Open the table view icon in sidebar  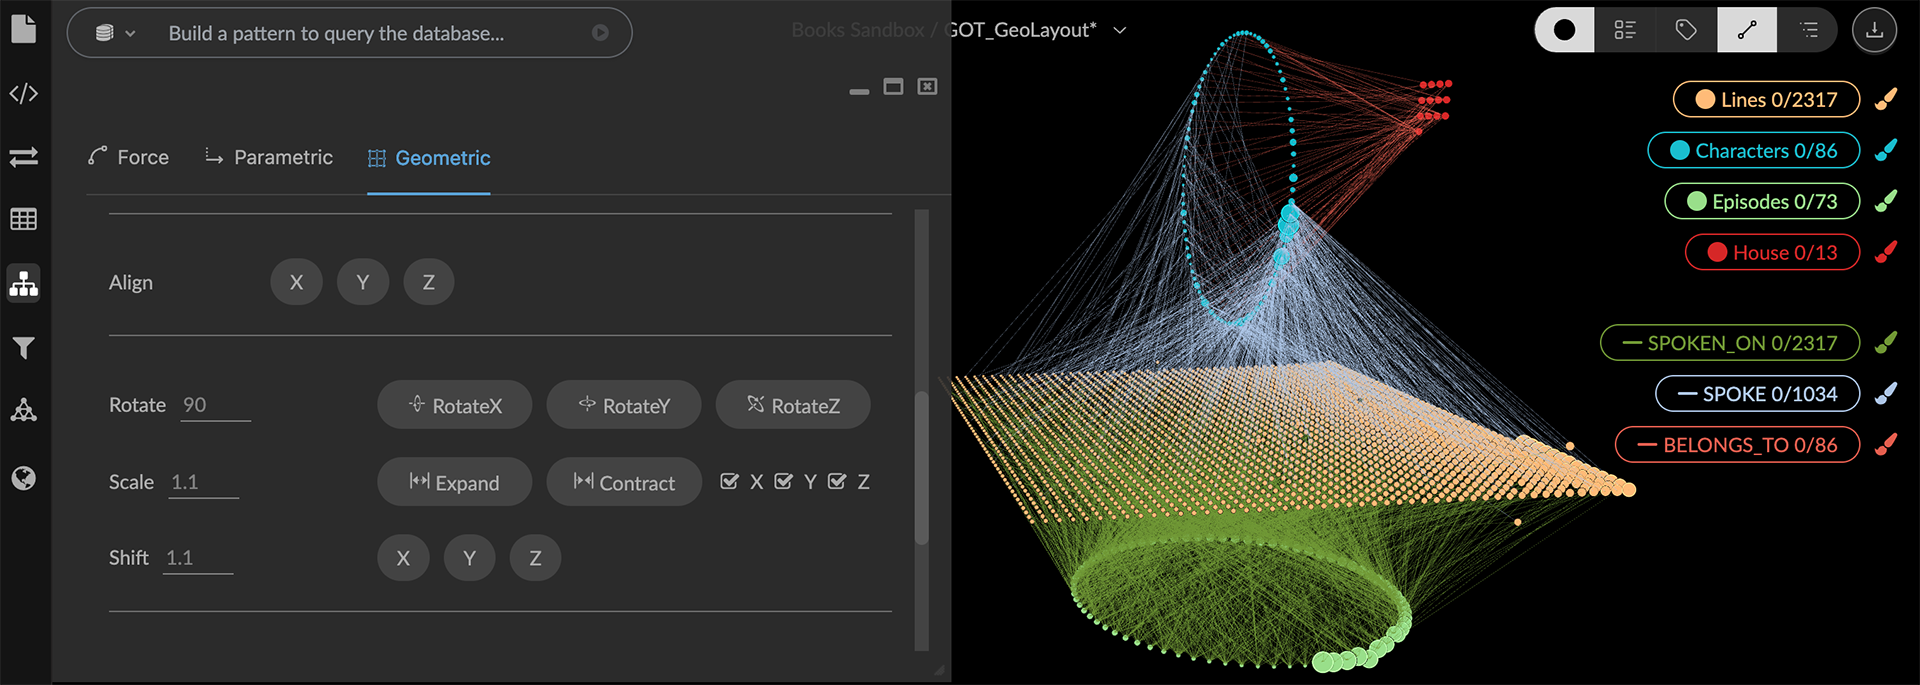[x=24, y=219]
